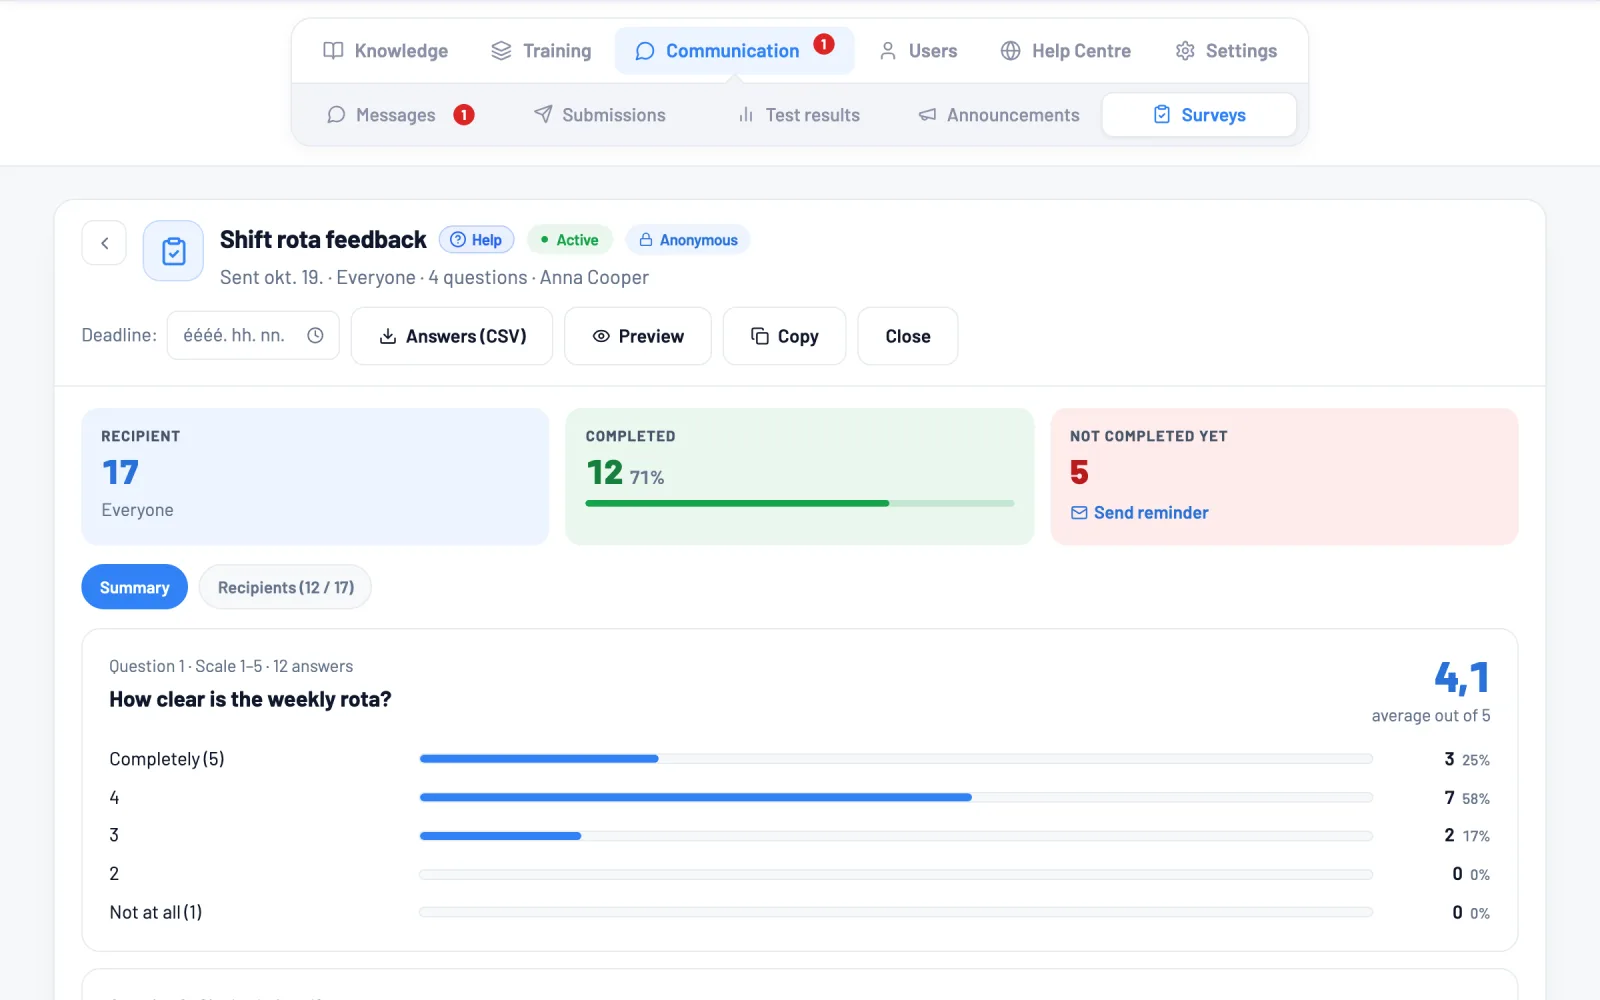
Task: Show the Summary view
Action: click(135, 587)
